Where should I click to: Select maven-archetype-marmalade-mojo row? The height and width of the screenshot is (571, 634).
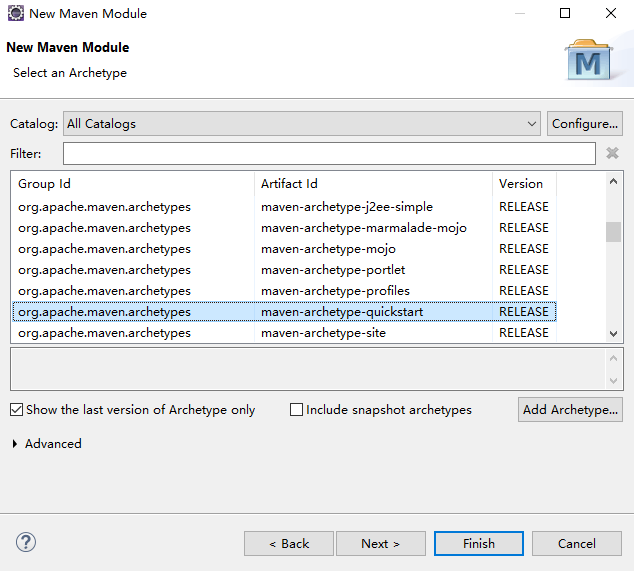coord(284,228)
